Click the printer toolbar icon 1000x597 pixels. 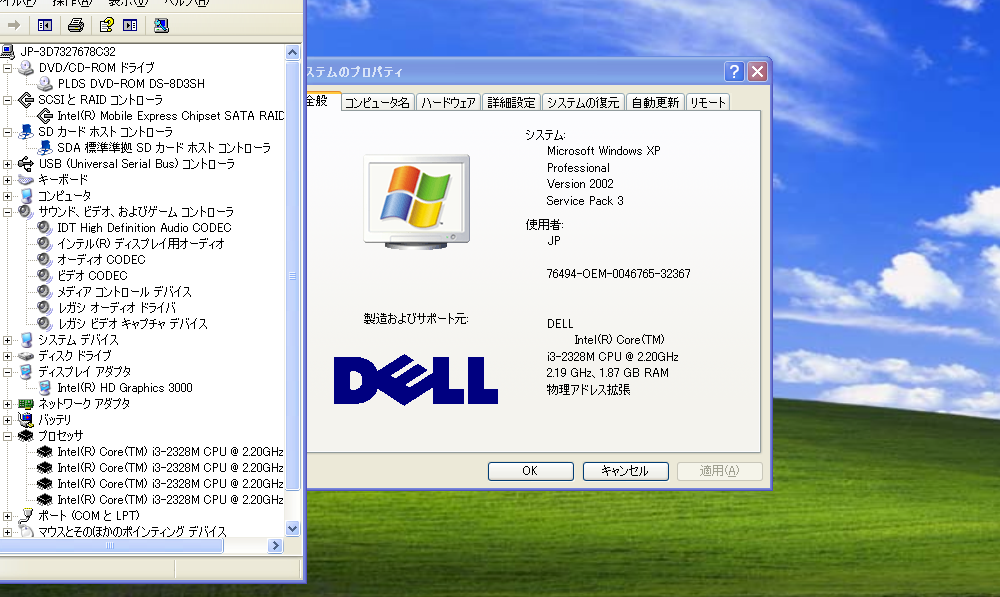[x=76, y=26]
